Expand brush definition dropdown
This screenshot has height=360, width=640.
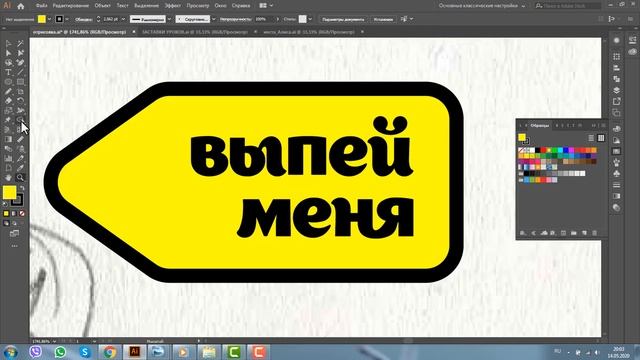(213, 19)
